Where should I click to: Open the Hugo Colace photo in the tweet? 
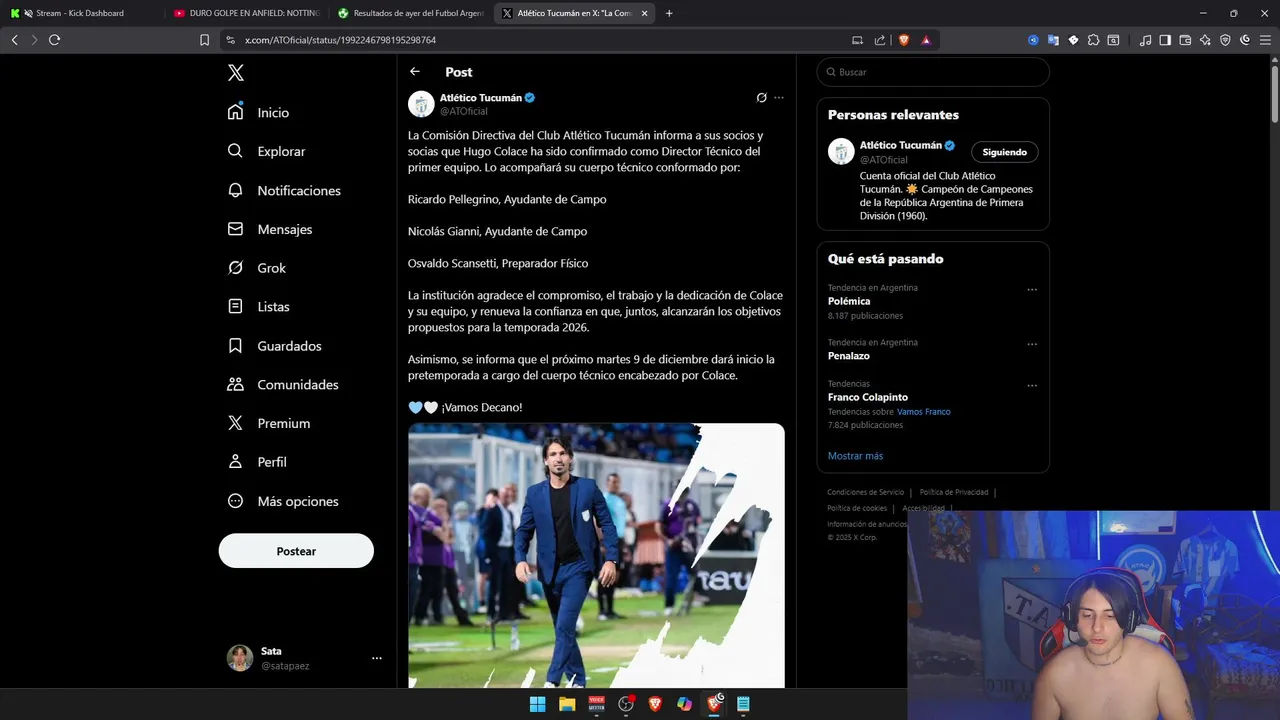(x=596, y=555)
